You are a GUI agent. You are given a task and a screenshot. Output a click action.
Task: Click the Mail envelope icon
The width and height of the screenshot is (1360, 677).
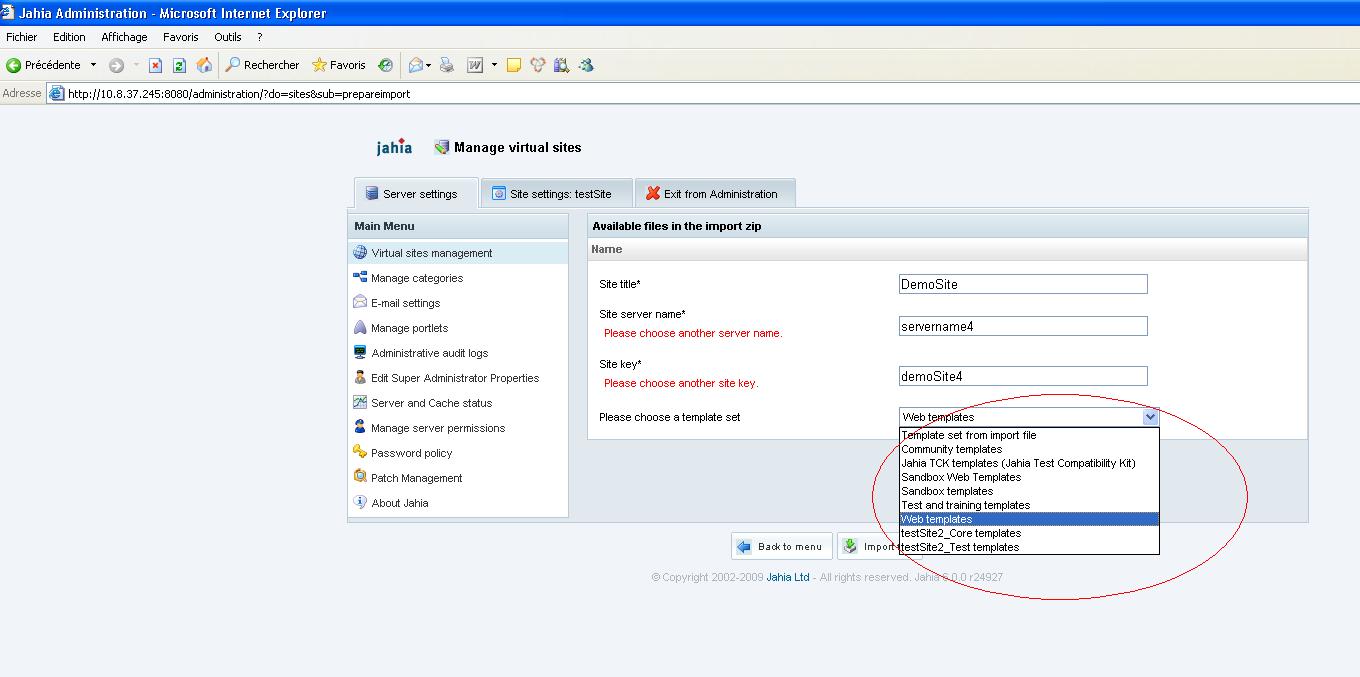[415, 65]
